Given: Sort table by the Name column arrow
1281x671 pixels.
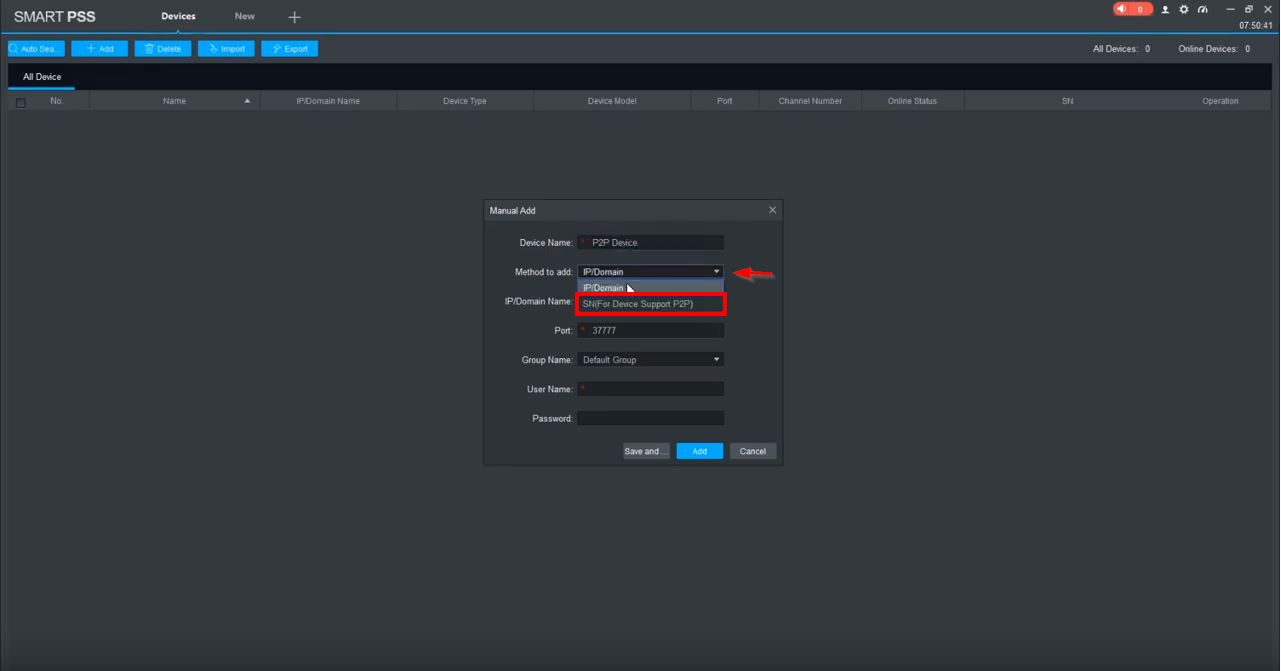Looking at the screenshot, I should click(x=247, y=101).
